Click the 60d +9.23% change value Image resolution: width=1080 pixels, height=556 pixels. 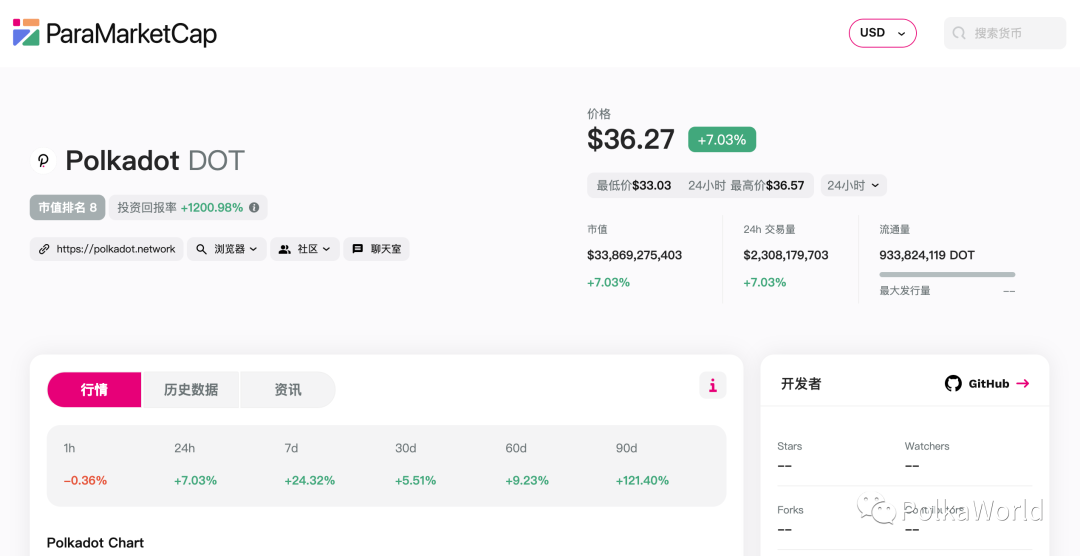point(527,480)
